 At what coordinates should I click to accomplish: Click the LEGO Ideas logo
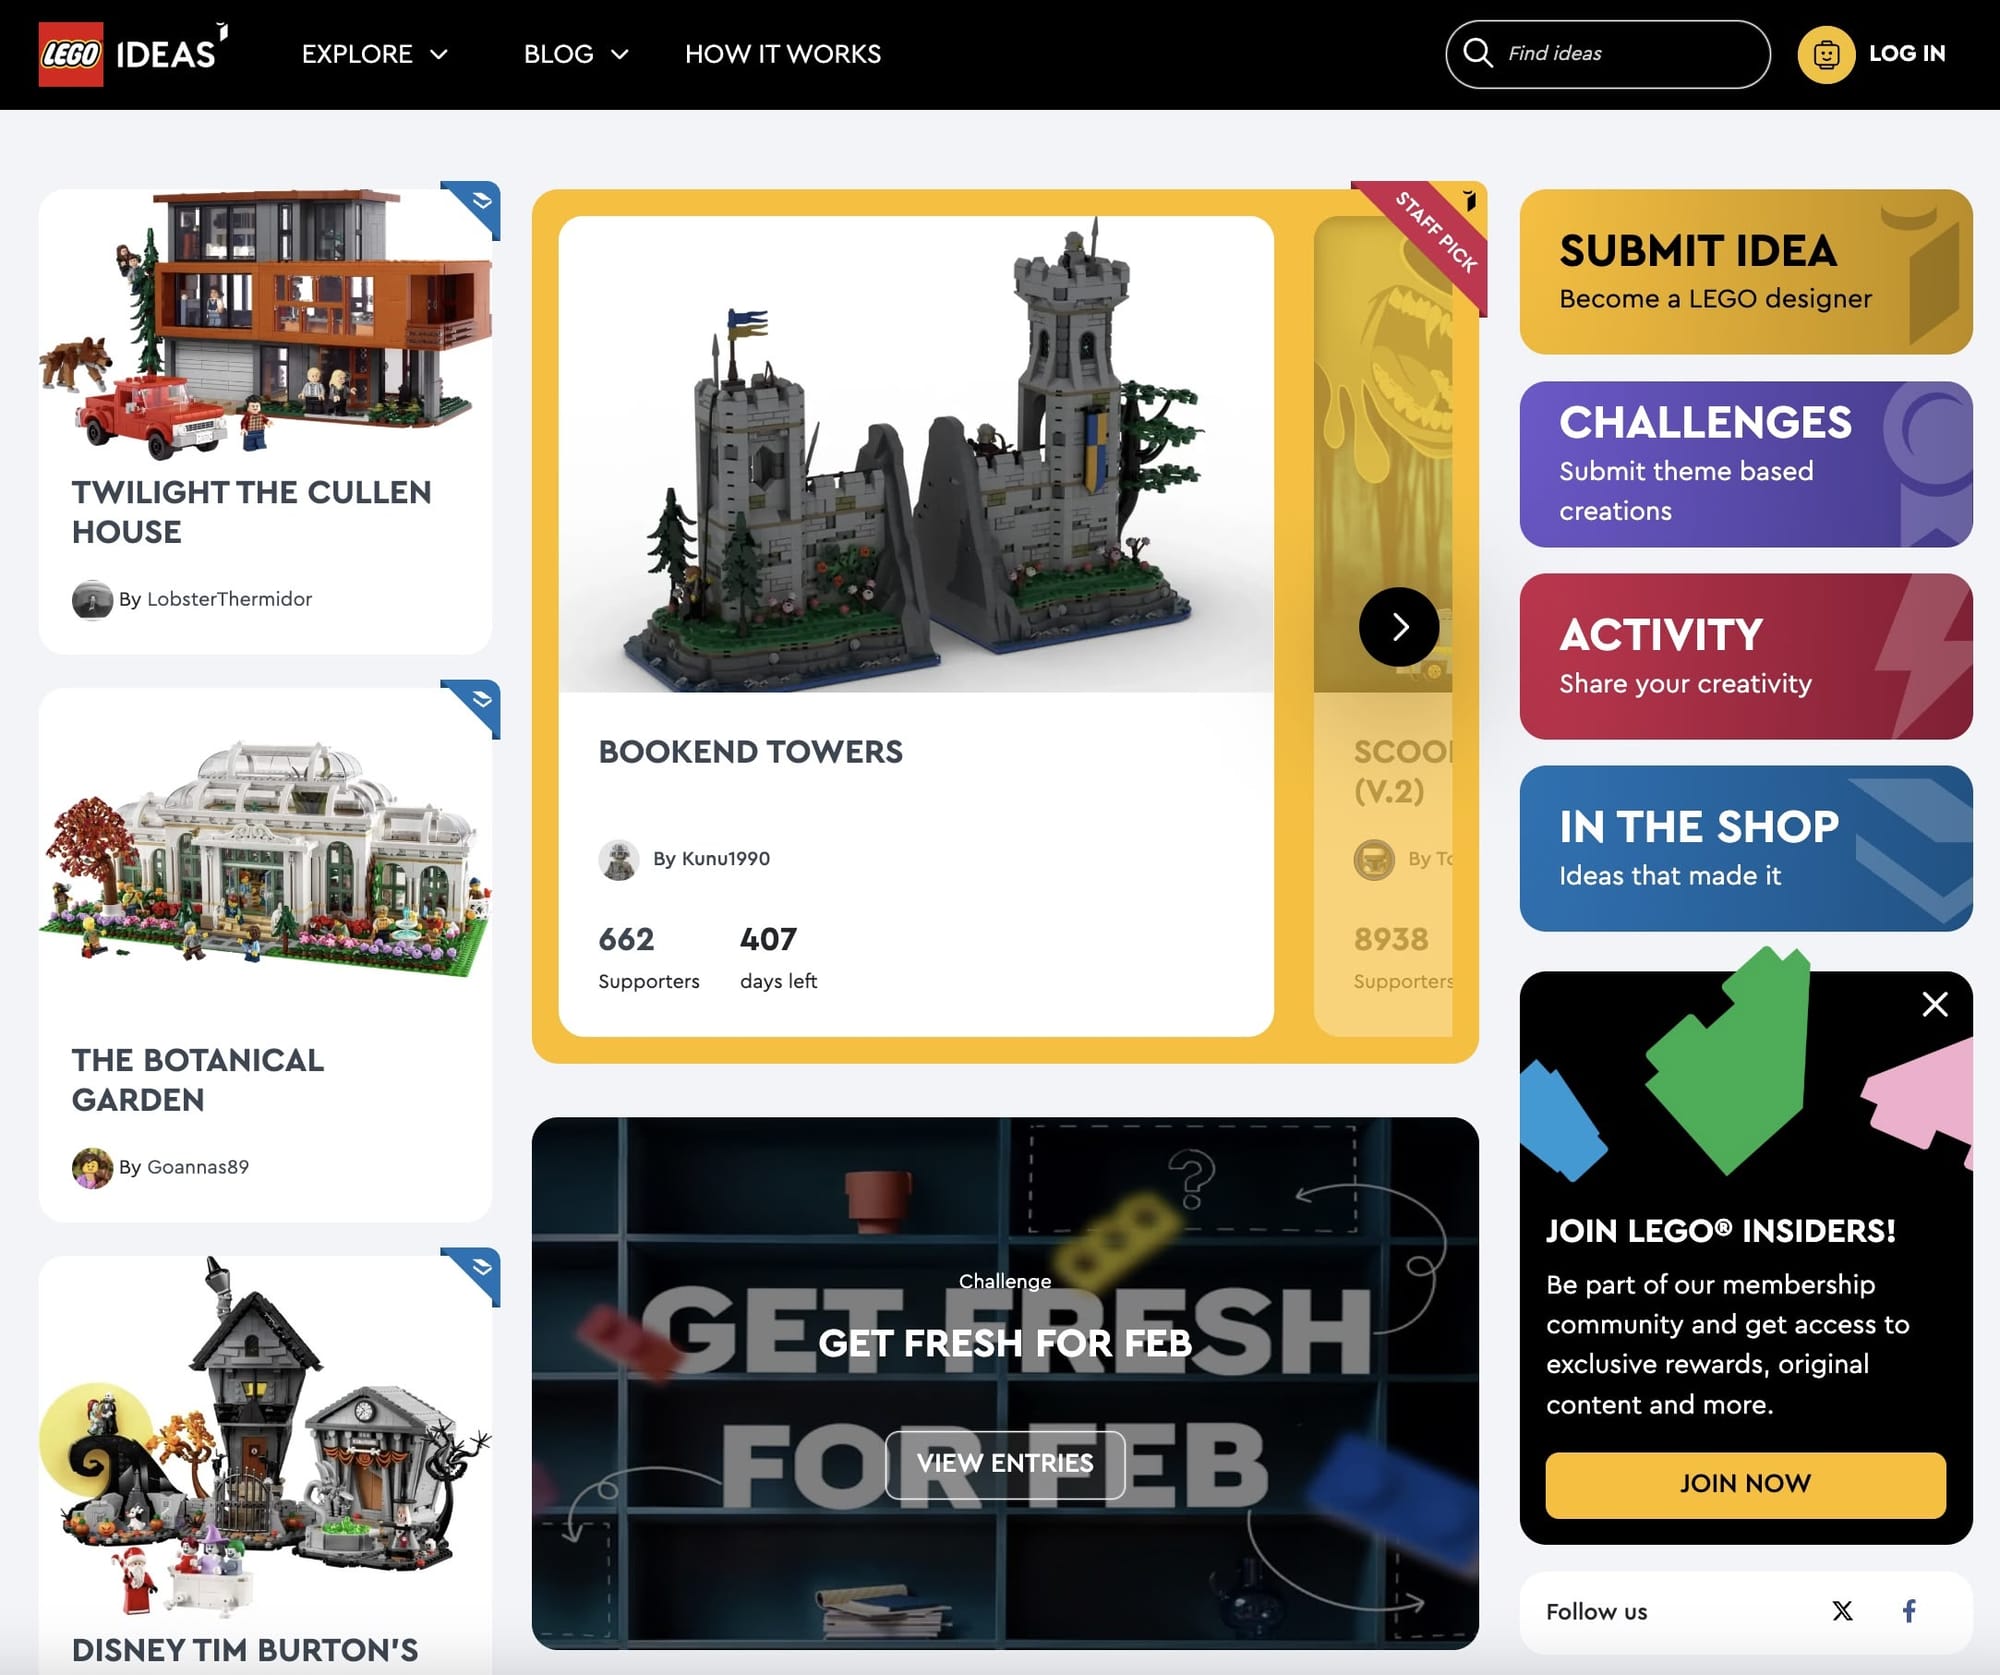point(134,54)
